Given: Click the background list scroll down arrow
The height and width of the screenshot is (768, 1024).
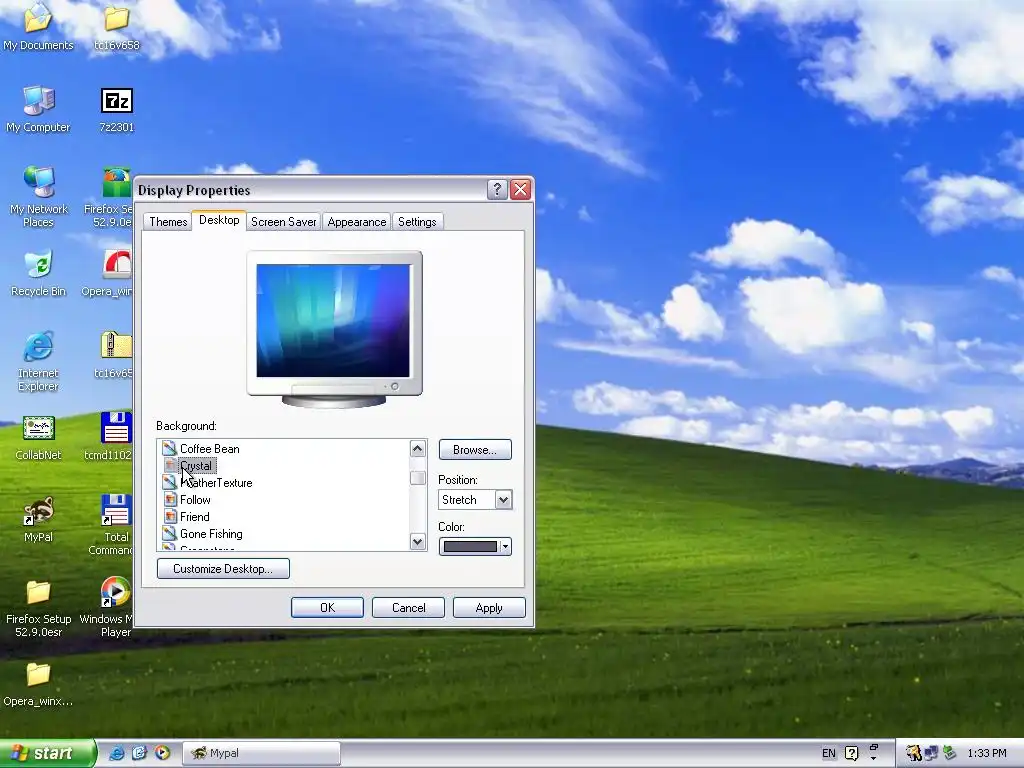Looking at the screenshot, I should coord(417,541).
